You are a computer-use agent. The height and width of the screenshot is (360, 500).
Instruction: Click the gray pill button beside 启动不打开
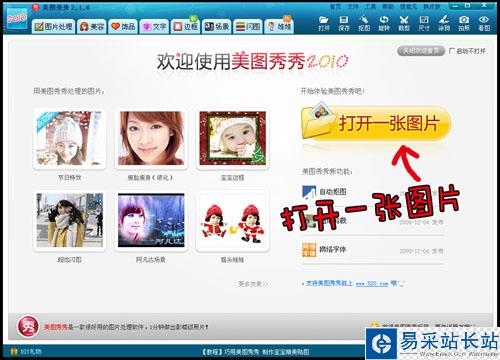[x=421, y=51]
